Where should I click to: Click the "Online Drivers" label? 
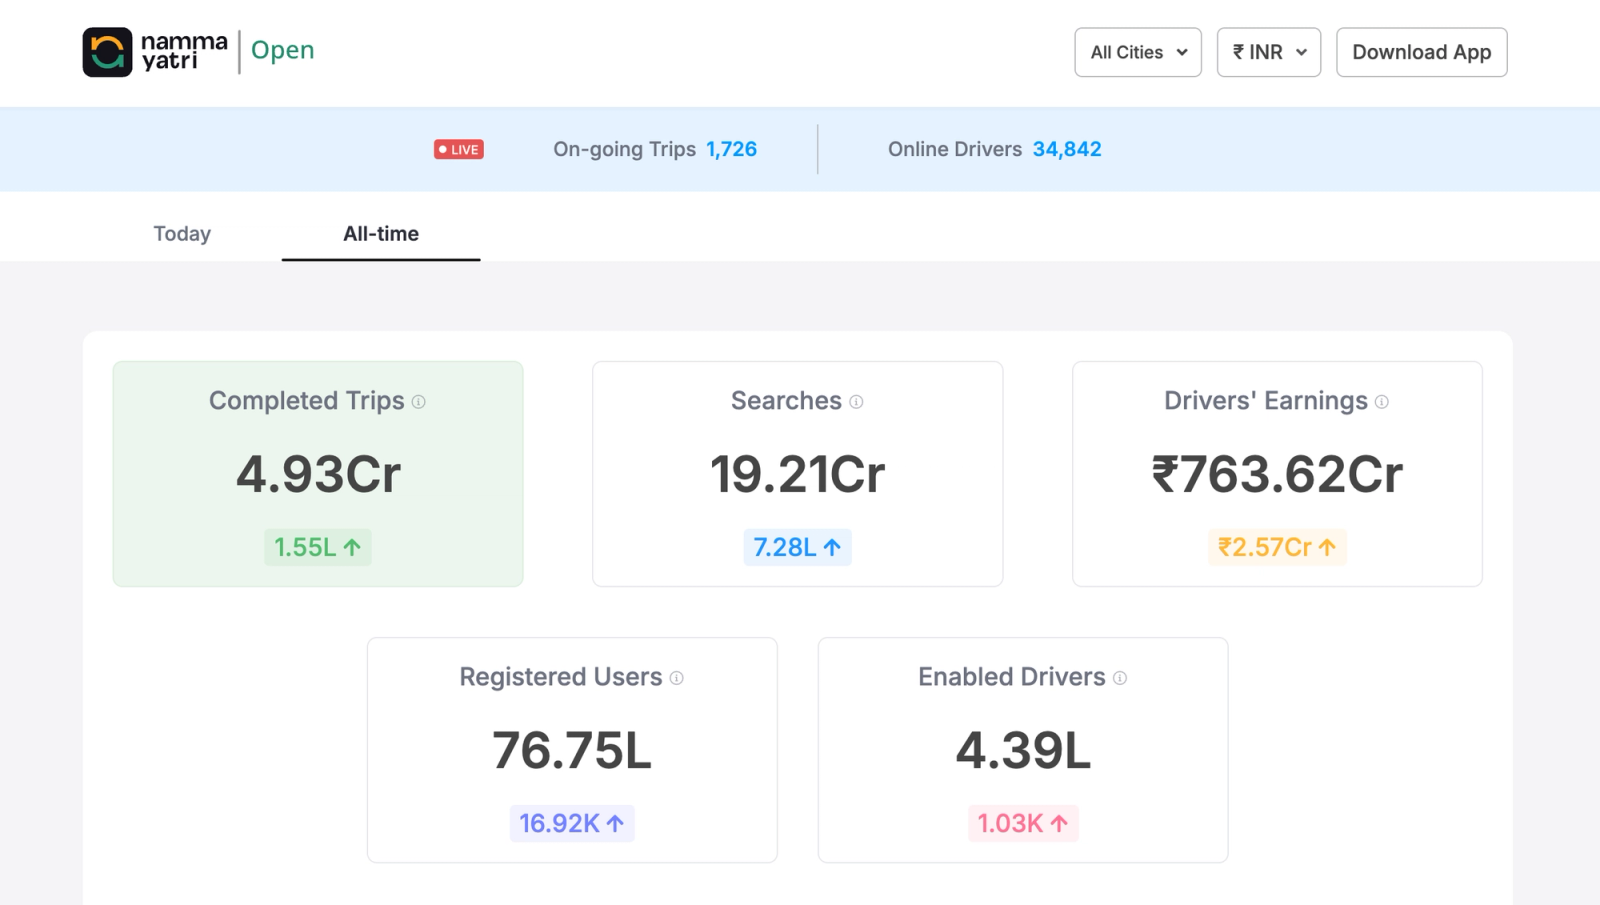955,149
